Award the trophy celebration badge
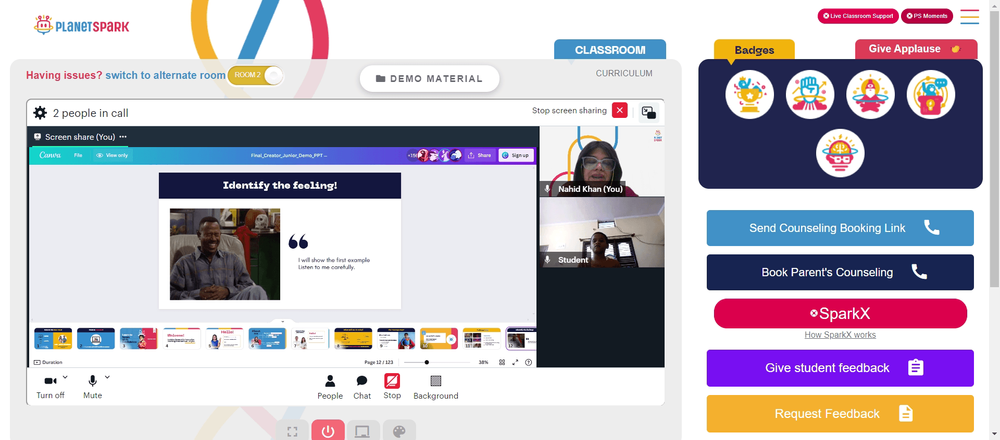 (749, 94)
